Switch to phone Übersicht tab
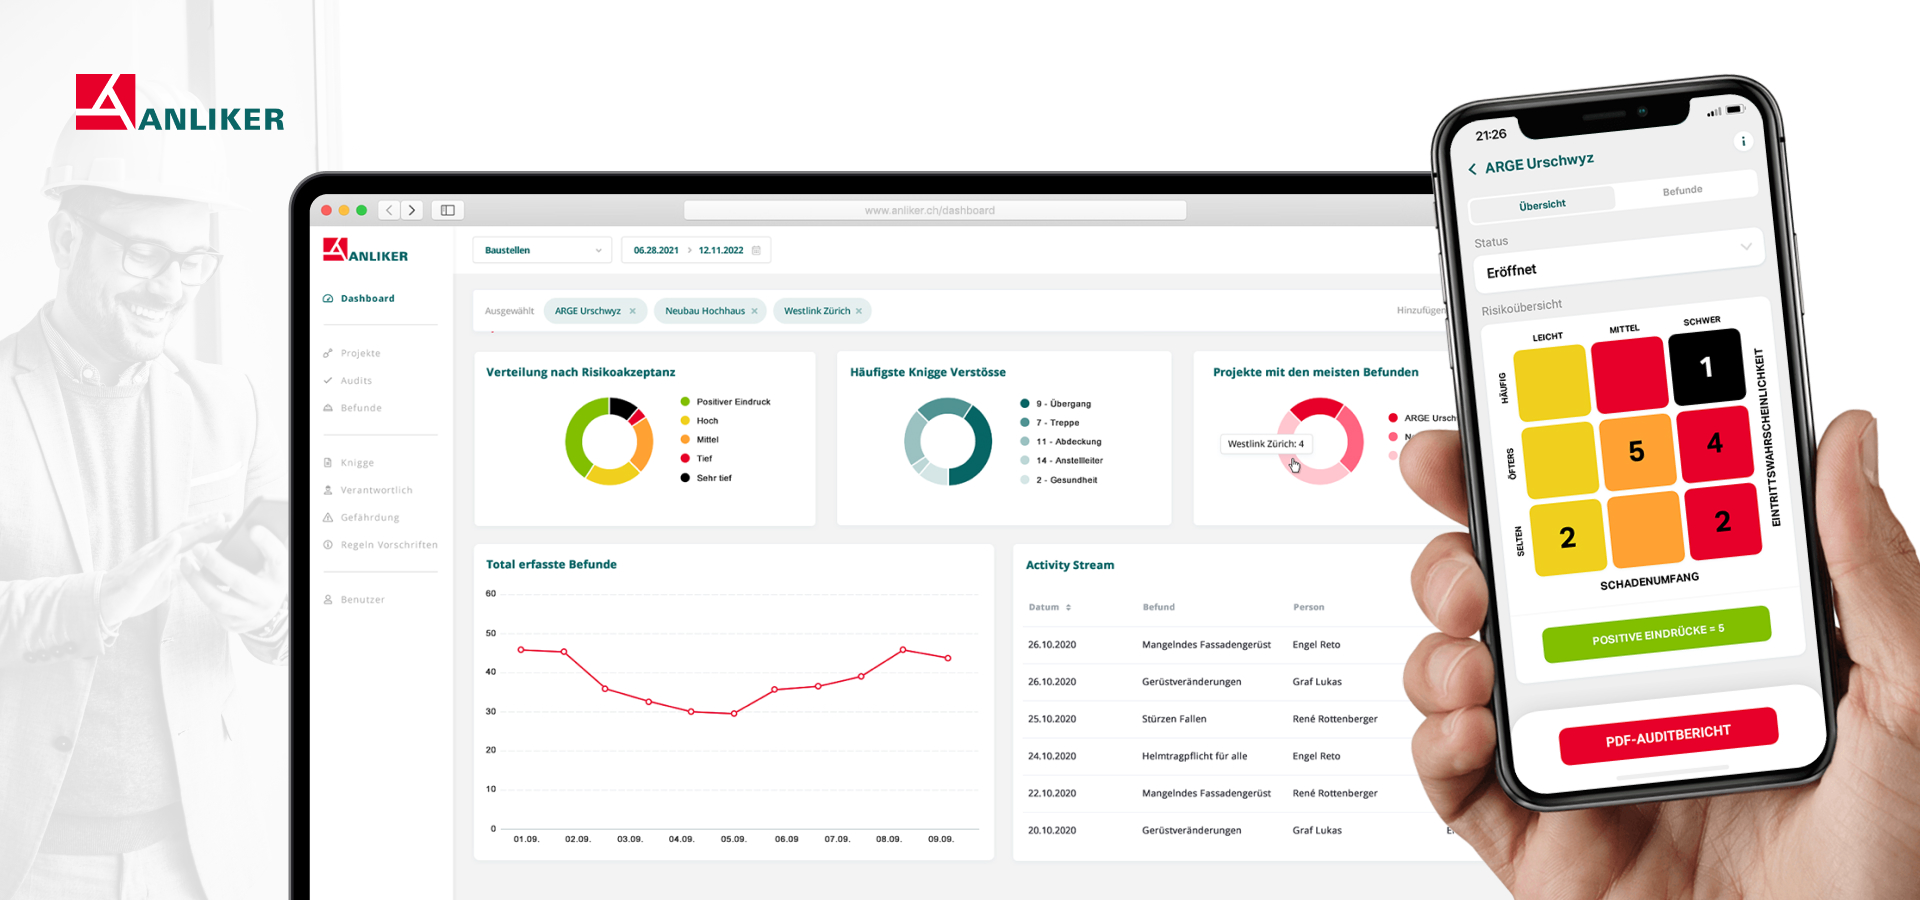Viewport: 1920px width, 900px height. (x=1542, y=205)
